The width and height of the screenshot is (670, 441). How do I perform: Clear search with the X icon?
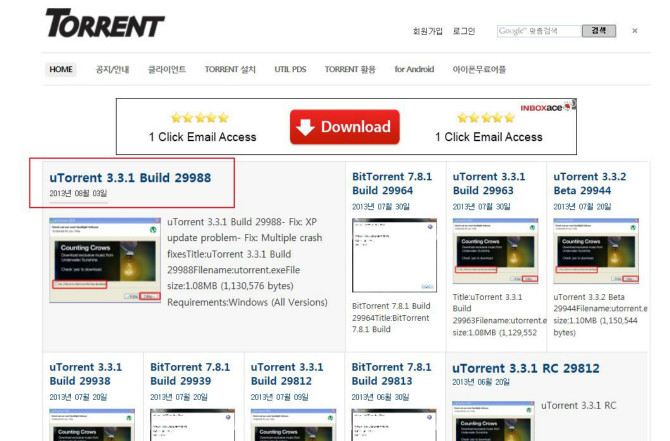click(x=635, y=31)
